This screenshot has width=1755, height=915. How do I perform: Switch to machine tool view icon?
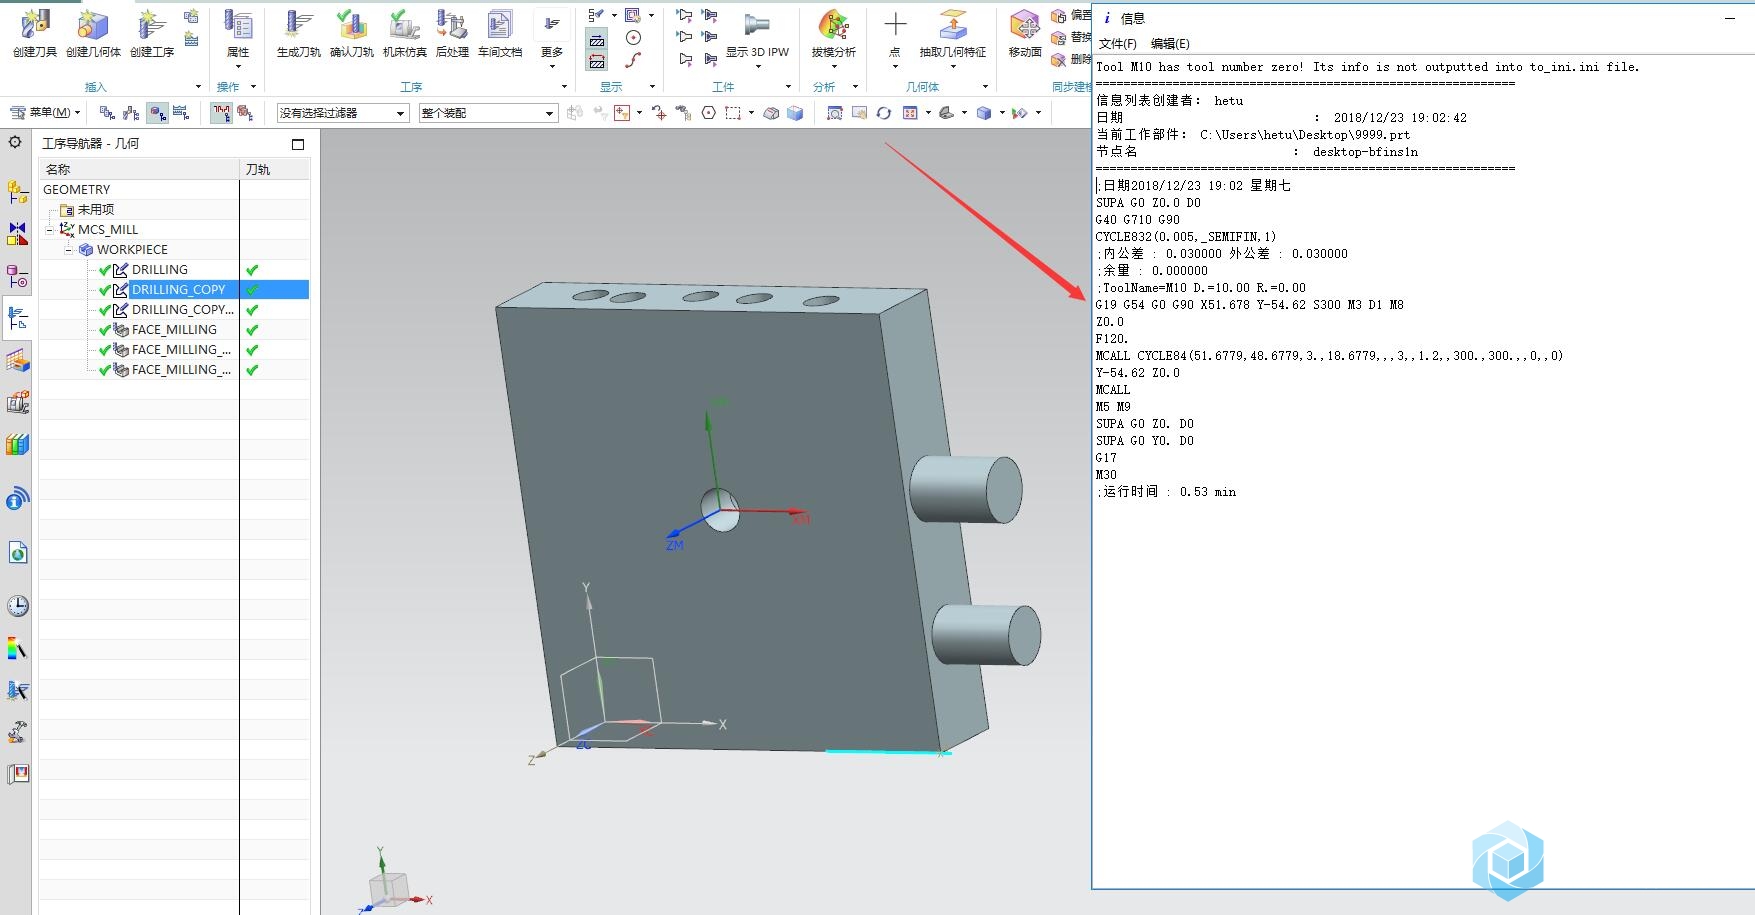click(131, 113)
